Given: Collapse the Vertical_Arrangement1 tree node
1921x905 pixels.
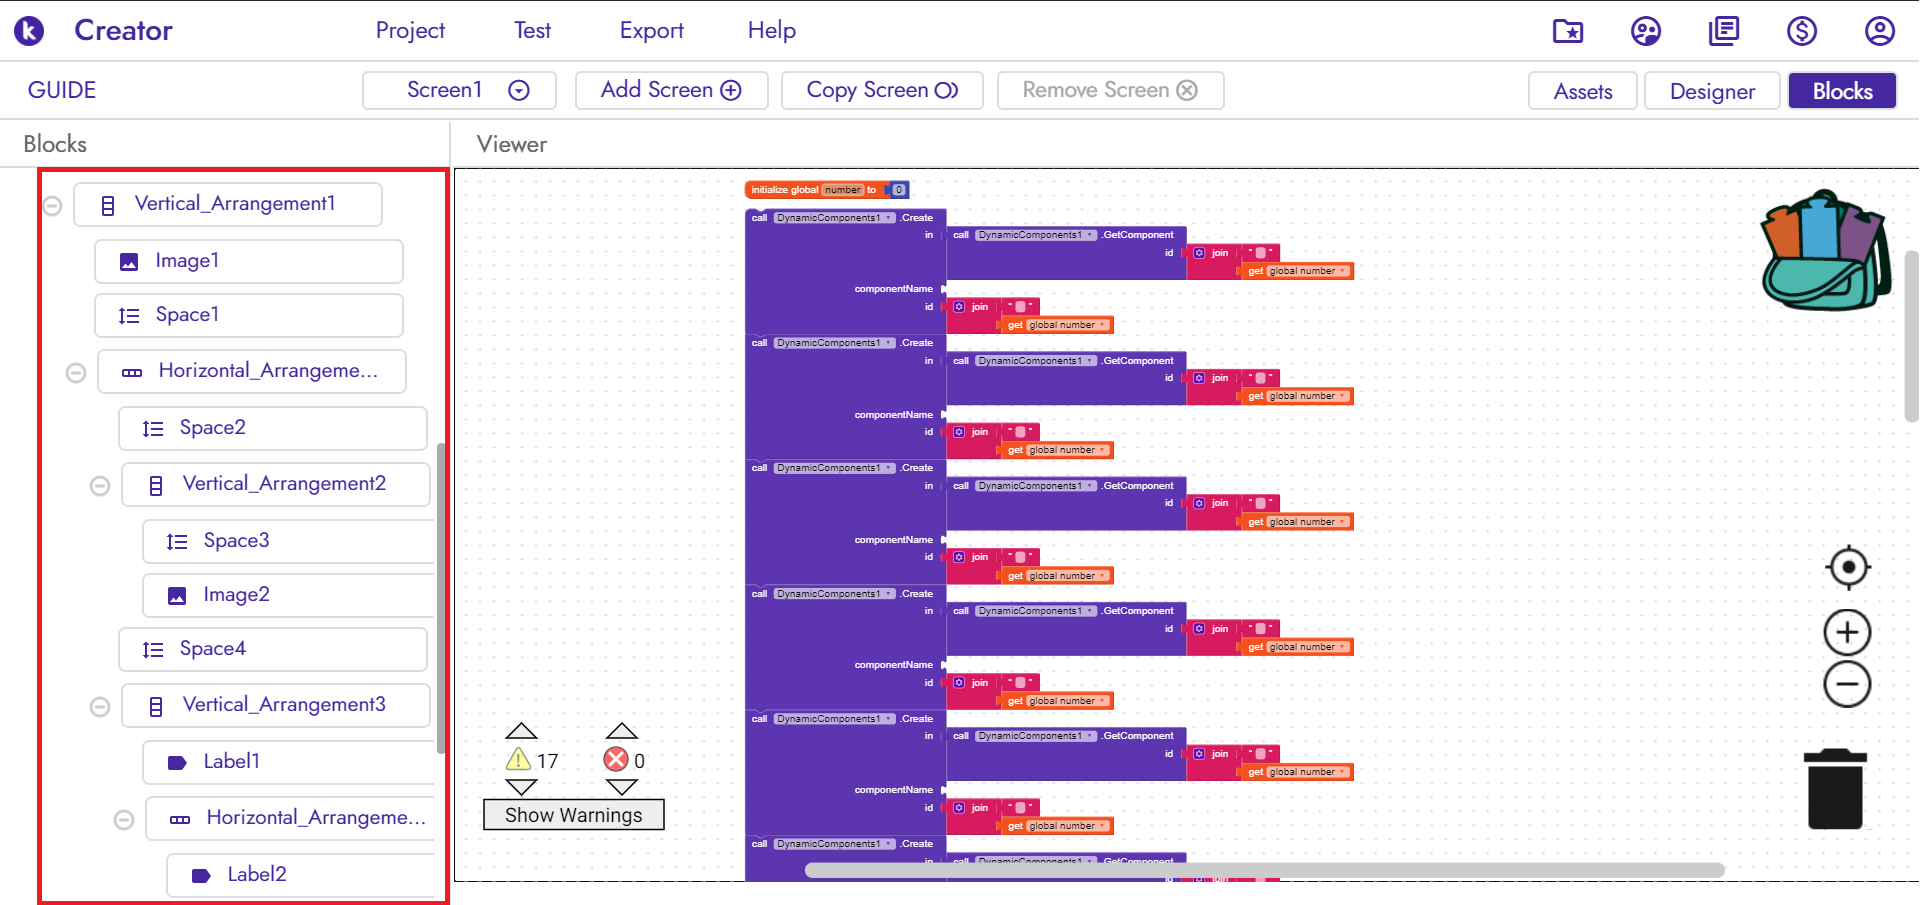Looking at the screenshot, I should 53,206.
